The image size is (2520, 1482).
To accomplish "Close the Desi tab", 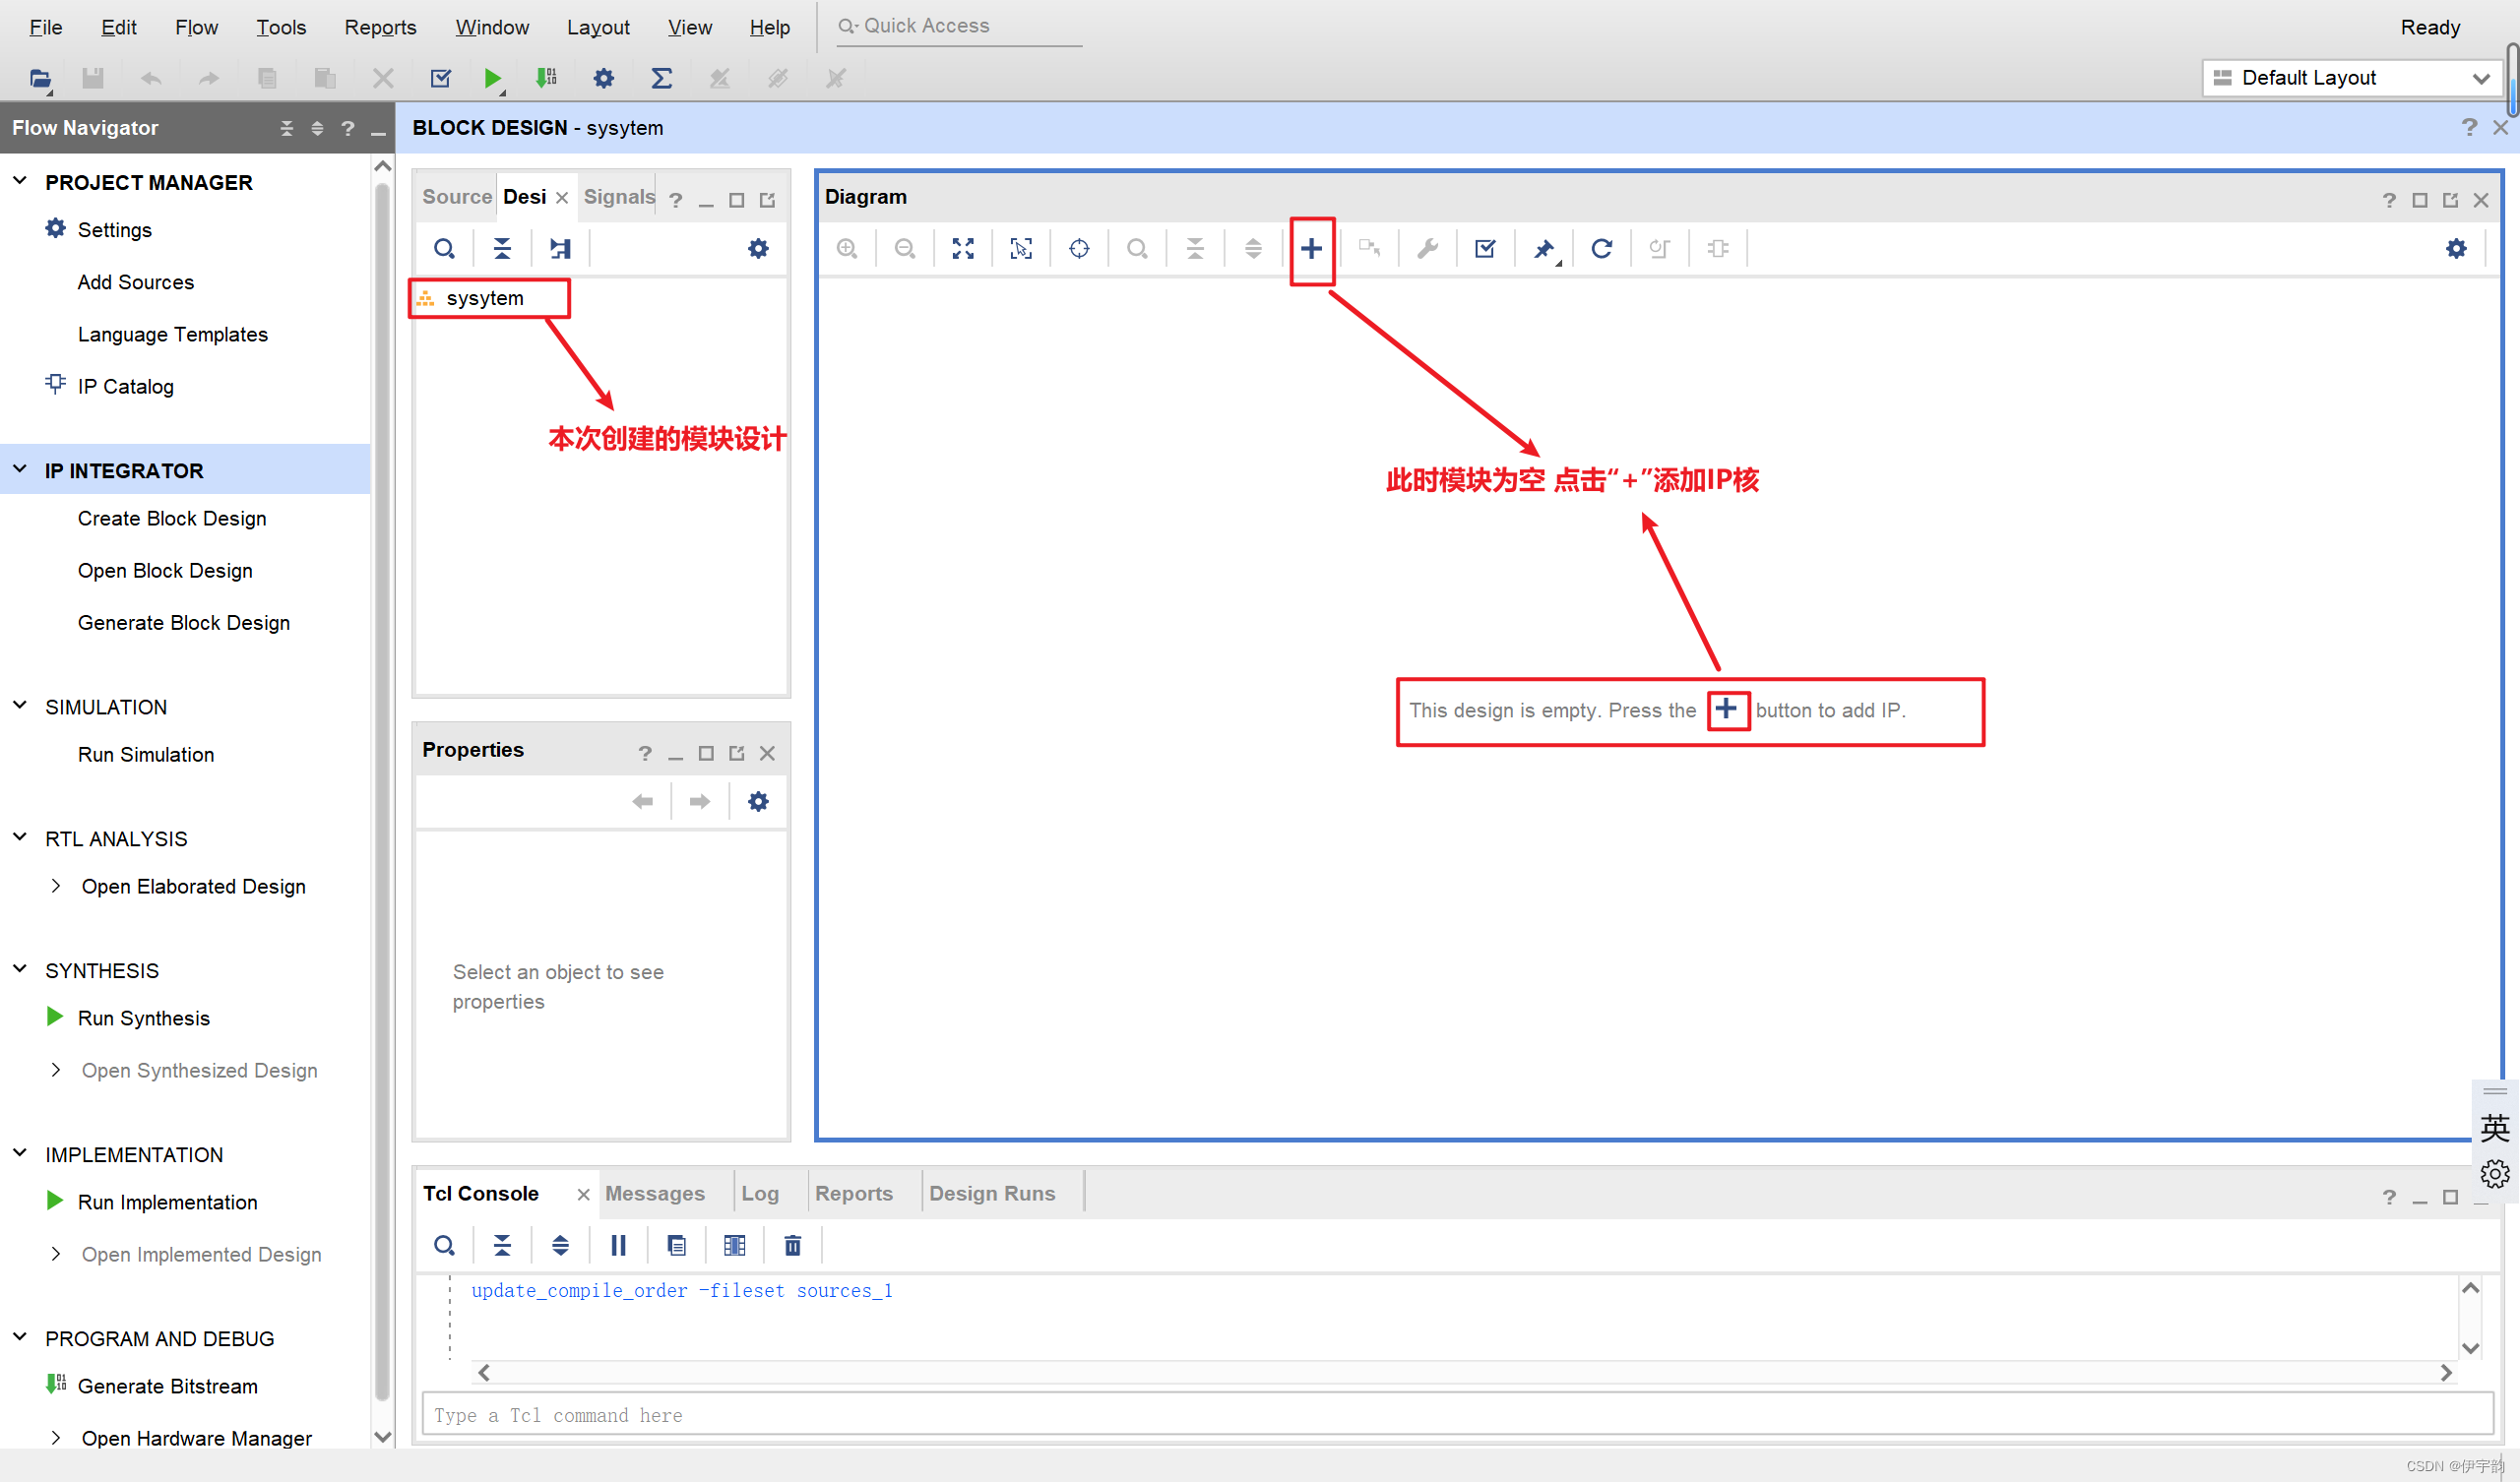I will click(x=562, y=198).
